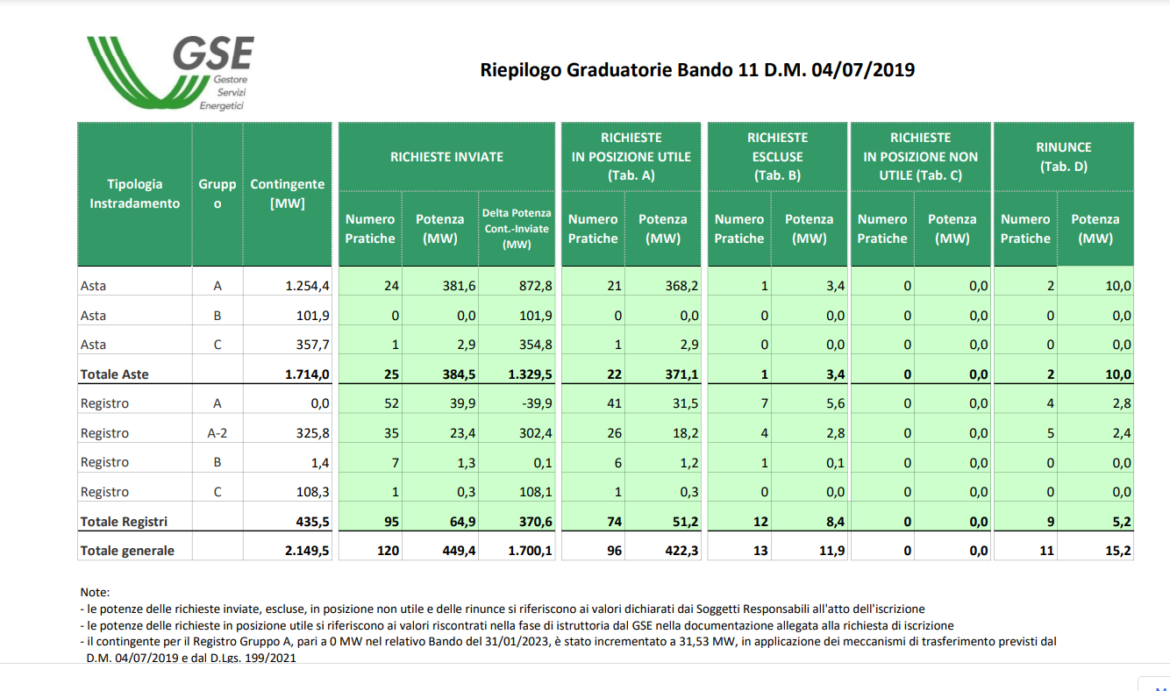Select the title 'Riepilogo Graduatorie Bando 11'
Screen dimensions: 1170x691
point(697,70)
